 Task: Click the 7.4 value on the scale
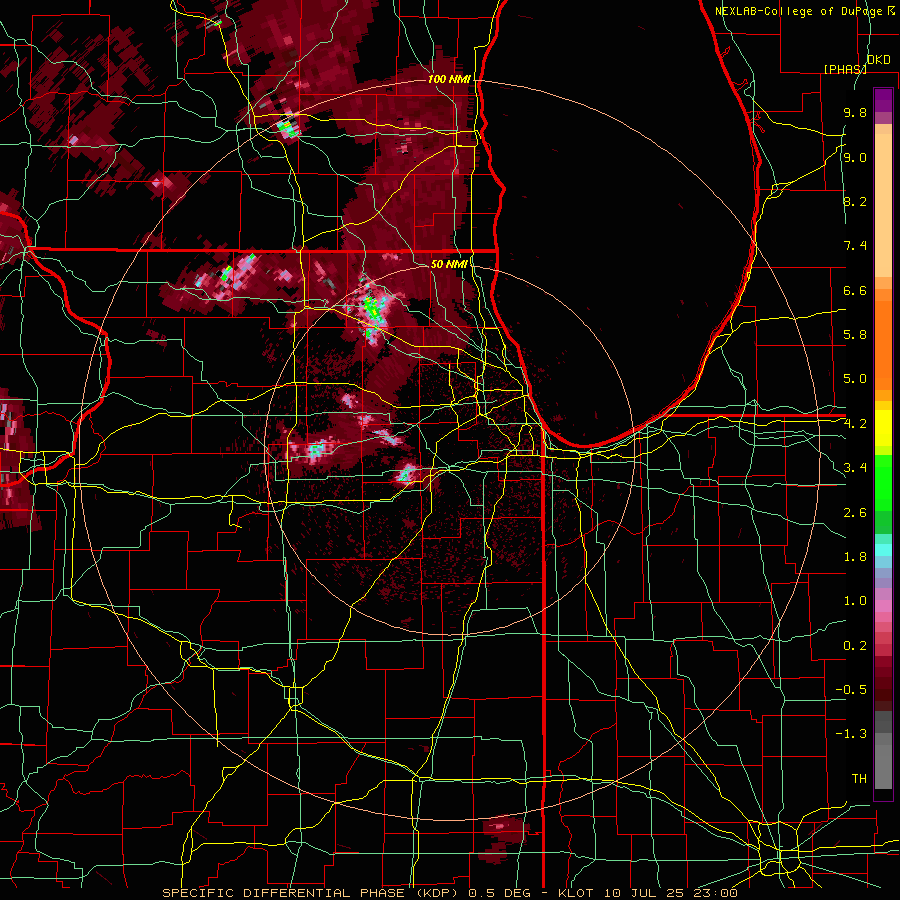pos(855,246)
